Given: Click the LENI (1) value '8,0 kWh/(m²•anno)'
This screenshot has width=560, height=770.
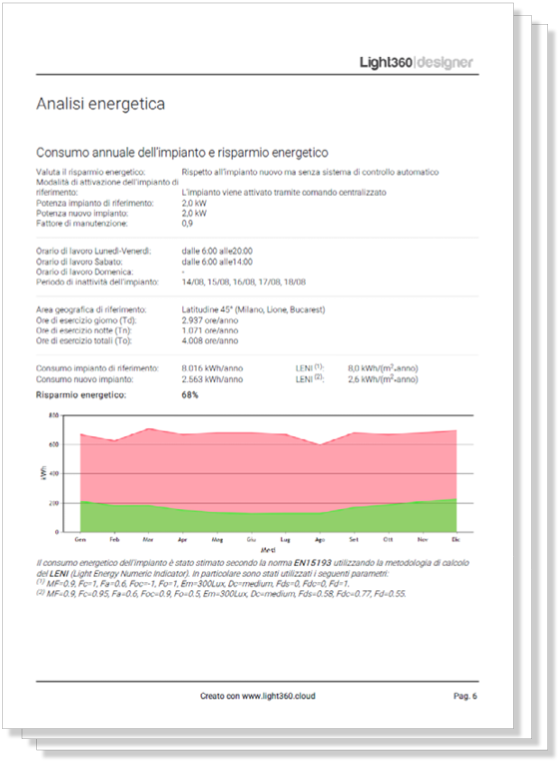Looking at the screenshot, I should (x=383, y=368).
